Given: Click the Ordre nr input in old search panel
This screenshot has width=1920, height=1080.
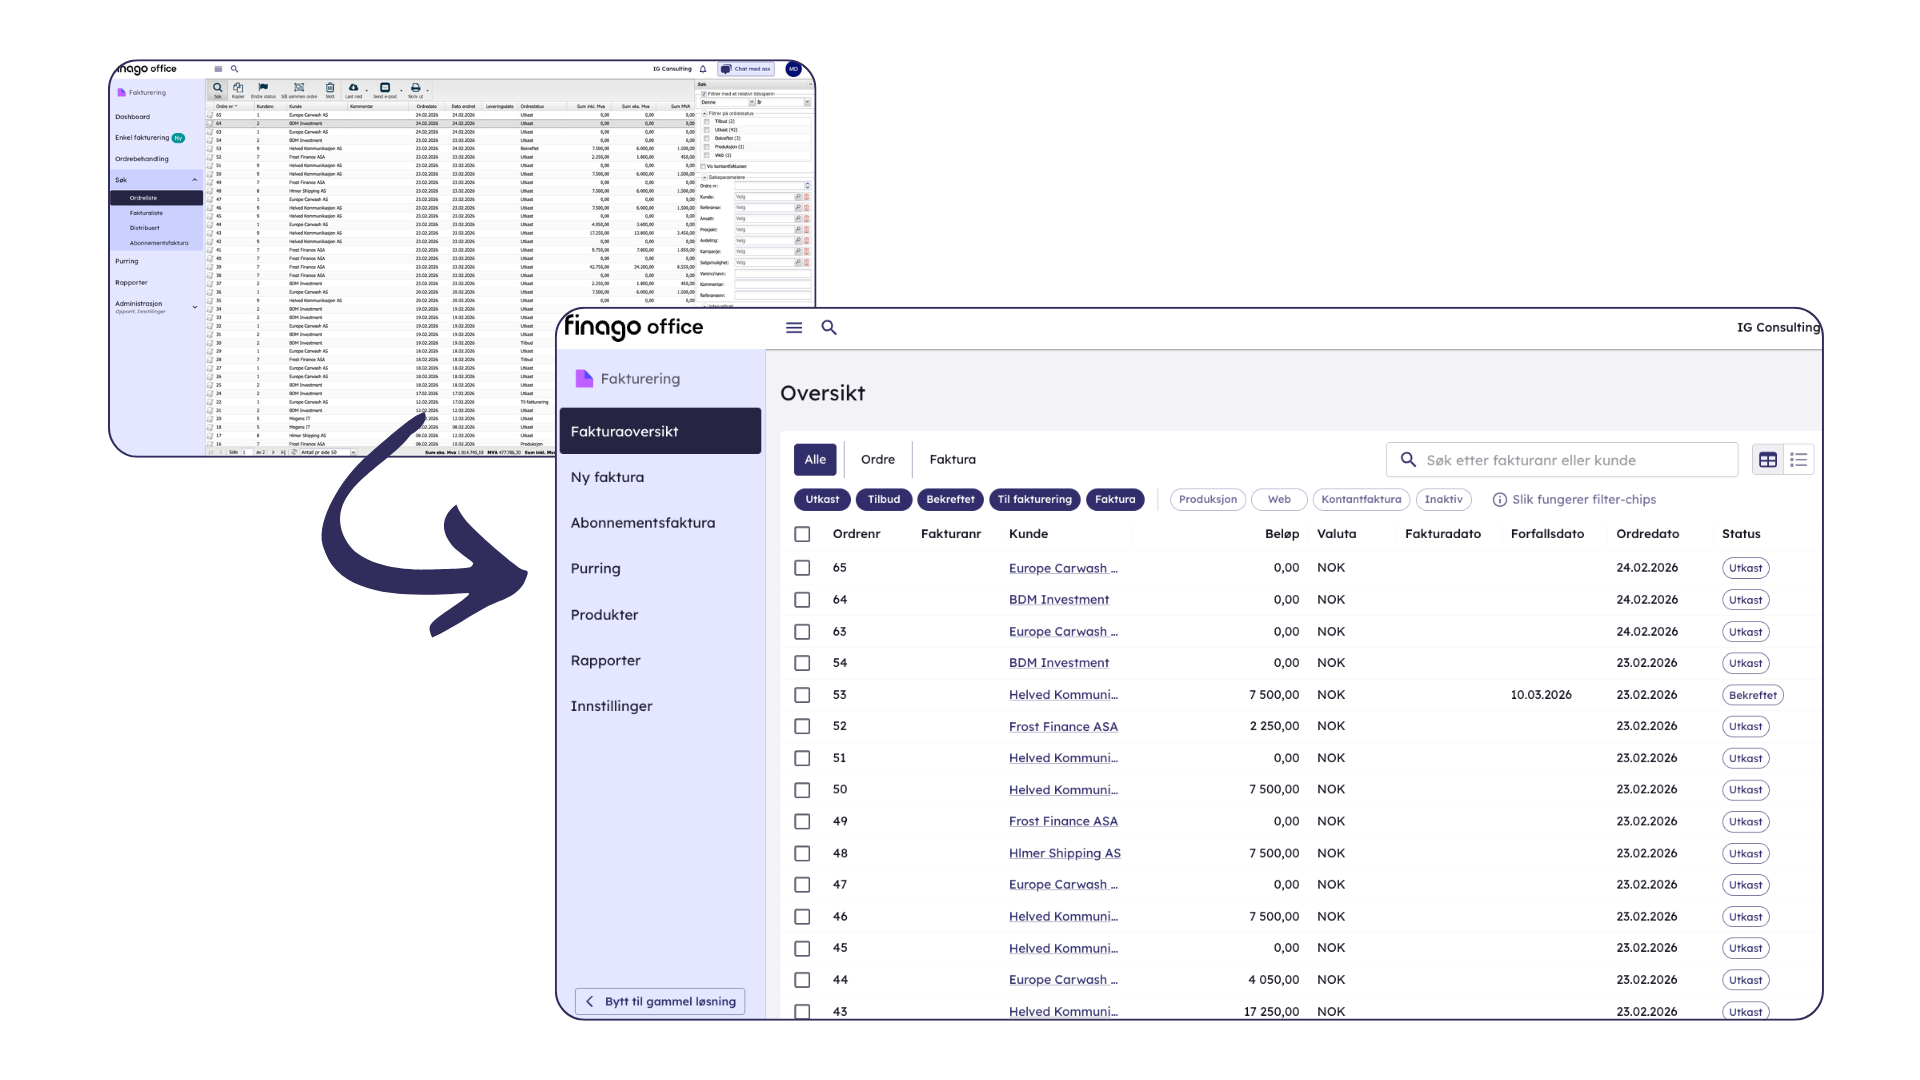Looking at the screenshot, I should [769, 186].
